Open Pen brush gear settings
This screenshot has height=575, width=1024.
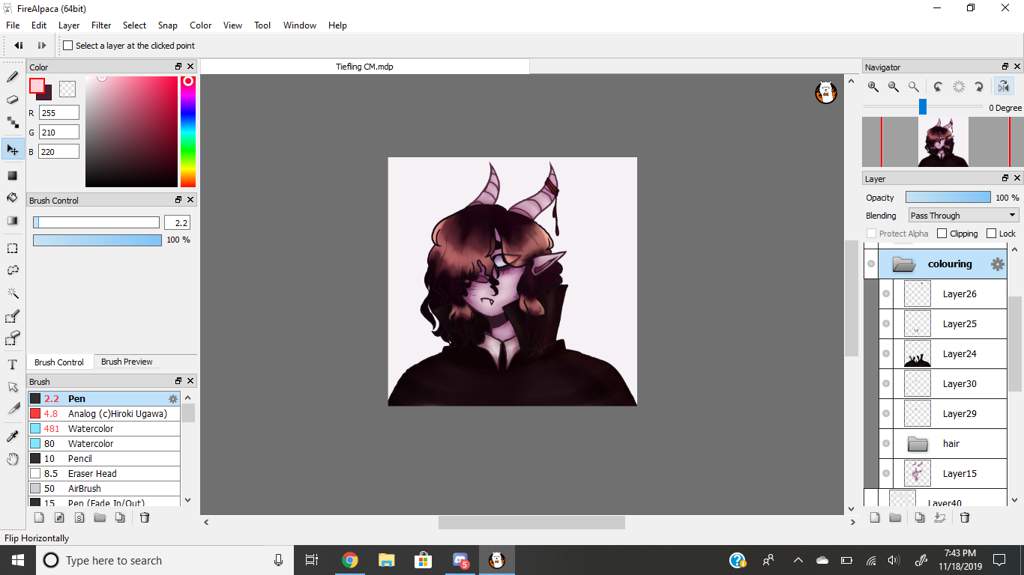[173, 399]
